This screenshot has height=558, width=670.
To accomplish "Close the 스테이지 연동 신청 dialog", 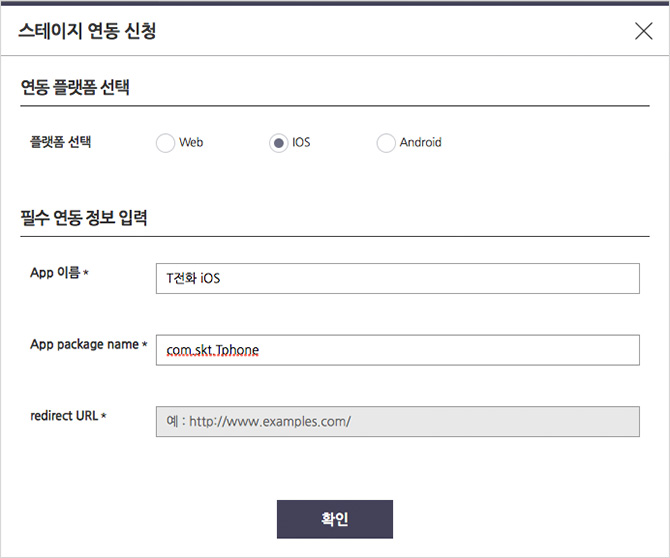I will tap(643, 31).
